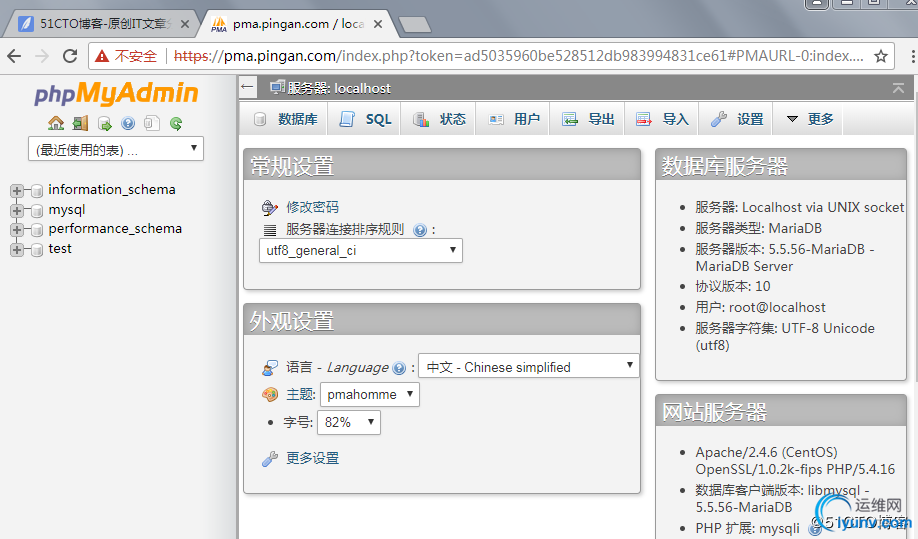
Task: Open the 设置 tab
Action: 737,119
